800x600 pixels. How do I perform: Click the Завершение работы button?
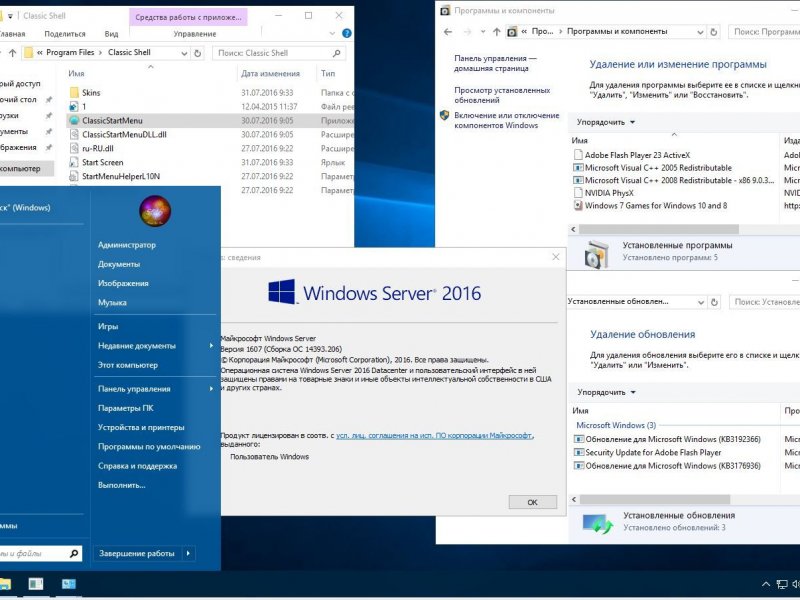click(x=137, y=553)
